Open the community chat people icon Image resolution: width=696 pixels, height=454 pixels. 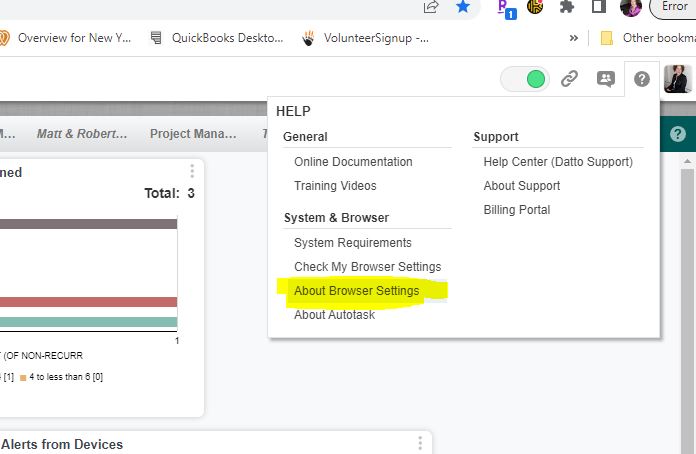coord(605,79)
